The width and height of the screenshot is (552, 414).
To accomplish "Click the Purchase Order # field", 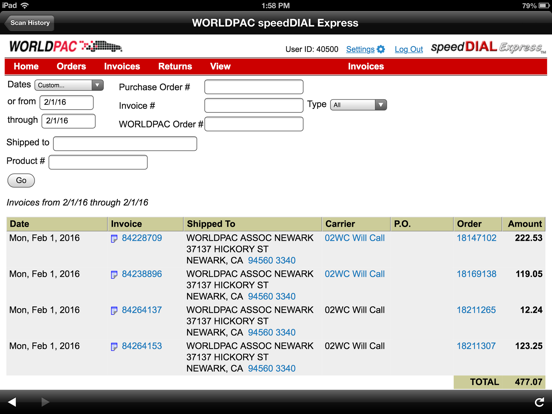I will [254, 87].
